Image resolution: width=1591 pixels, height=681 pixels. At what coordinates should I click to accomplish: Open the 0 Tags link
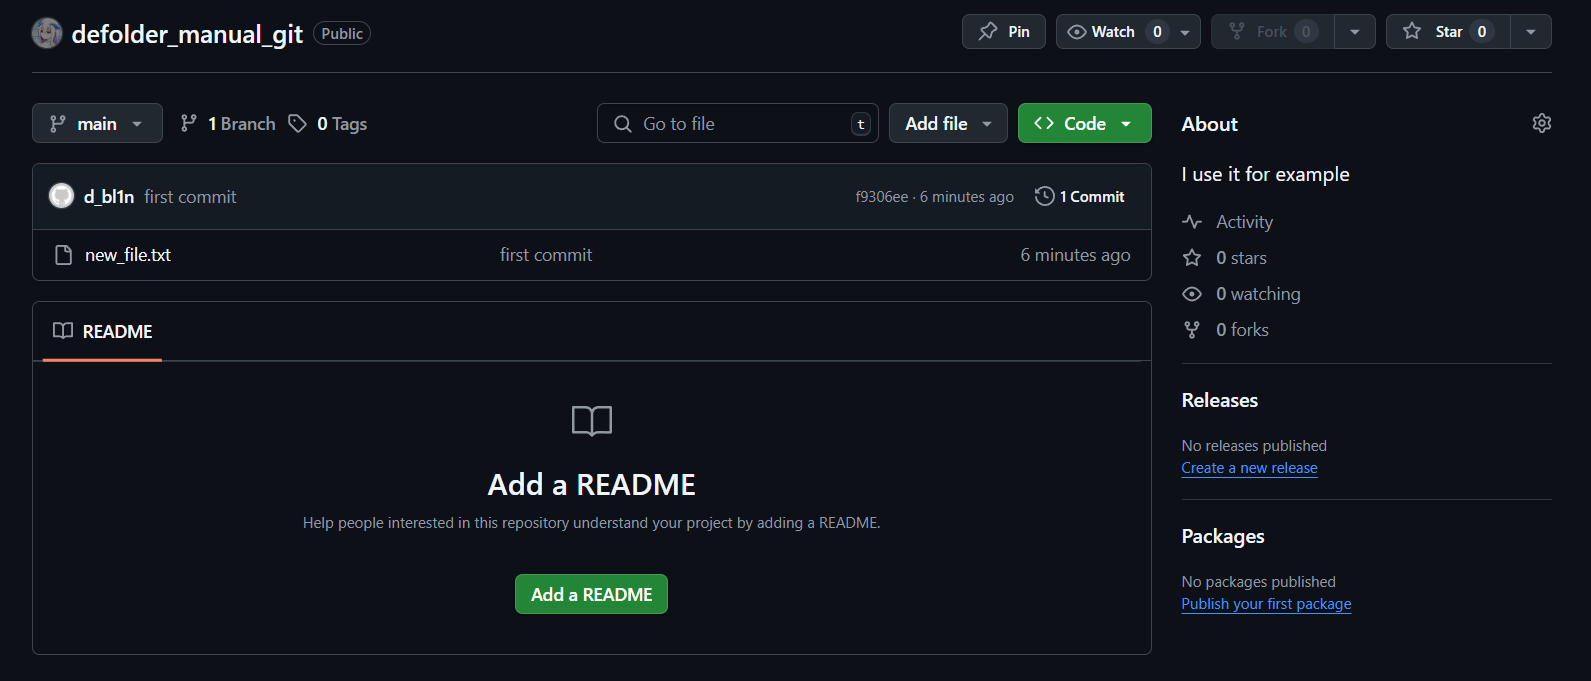point(328,123)
